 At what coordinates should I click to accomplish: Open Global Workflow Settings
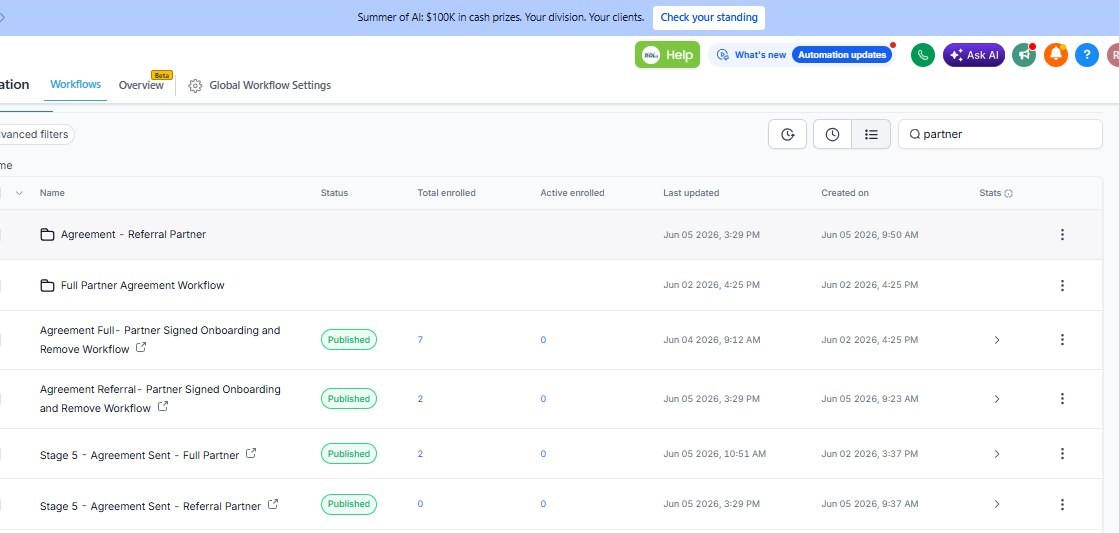coord(270,85)
